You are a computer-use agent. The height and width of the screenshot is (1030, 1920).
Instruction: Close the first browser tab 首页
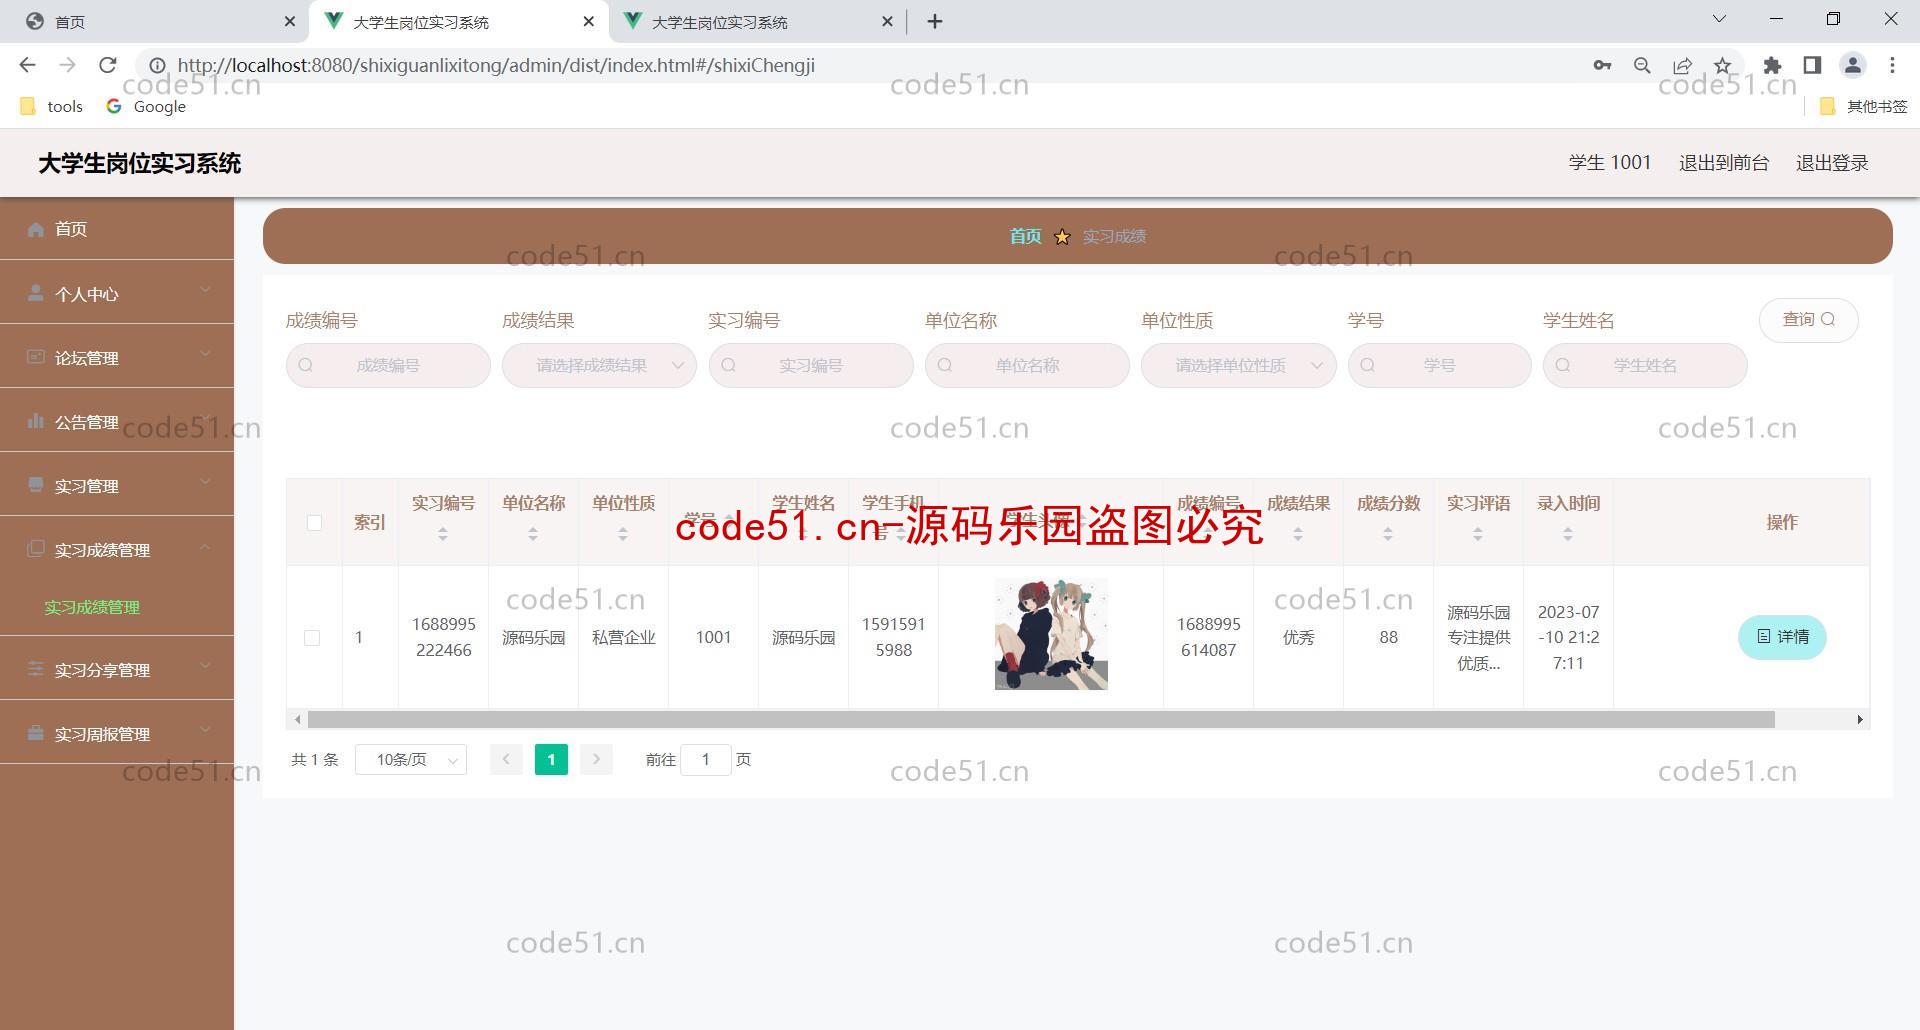point(290,21)
